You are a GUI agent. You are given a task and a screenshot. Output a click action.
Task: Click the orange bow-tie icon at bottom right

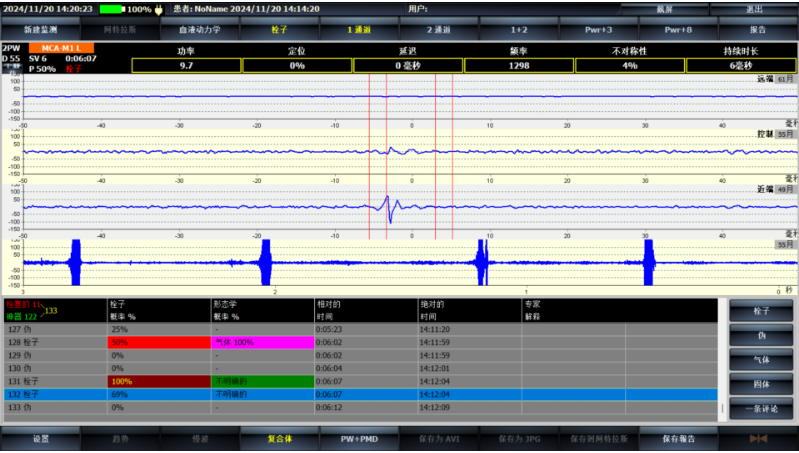pos(758,439)
